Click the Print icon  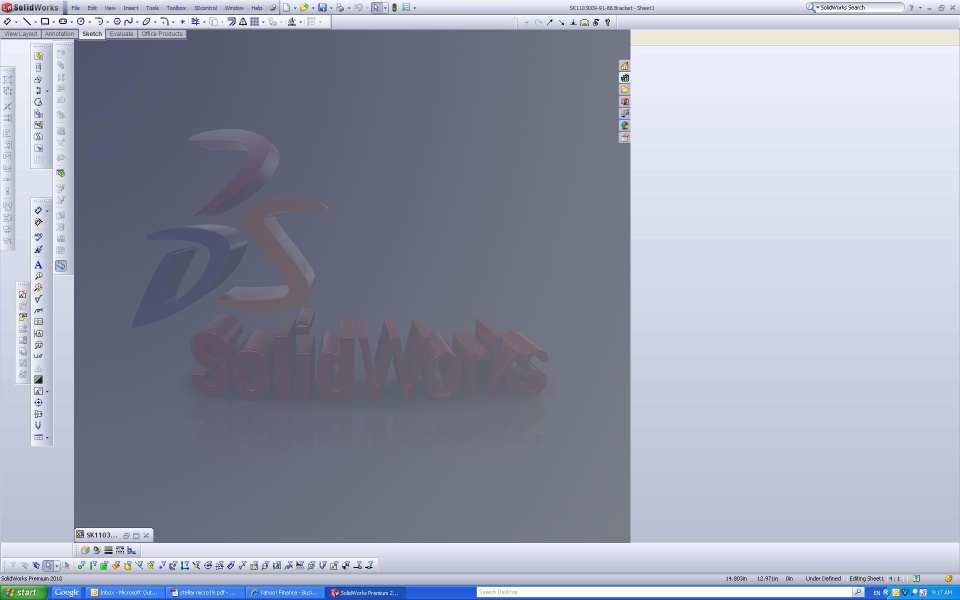(340, 8)
